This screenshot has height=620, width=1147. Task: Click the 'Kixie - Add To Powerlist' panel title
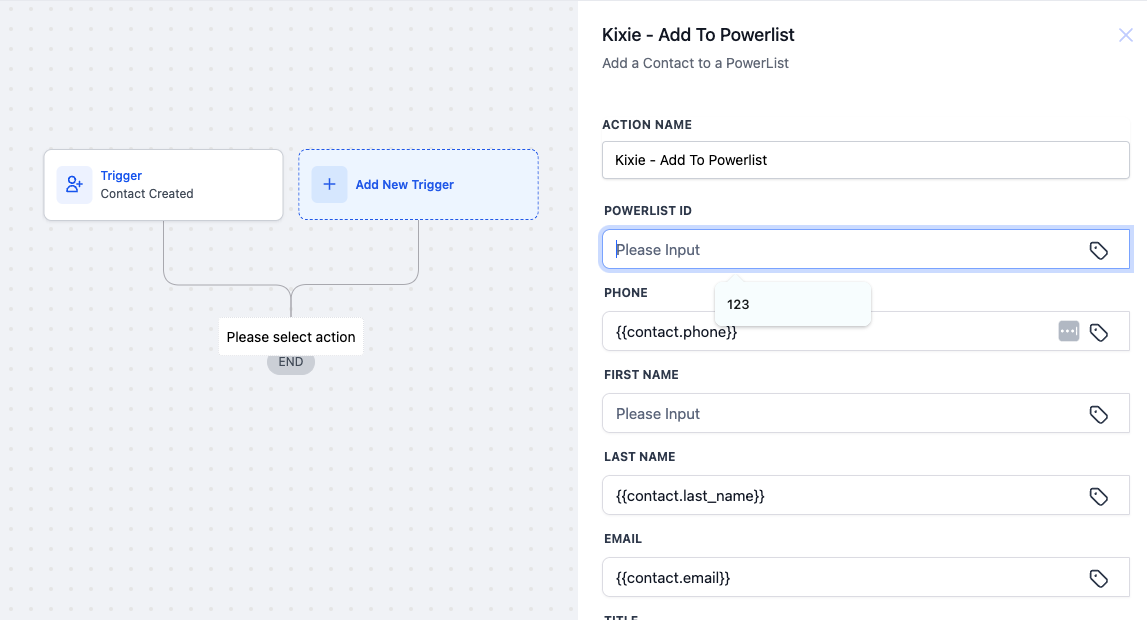coord(698,35)
